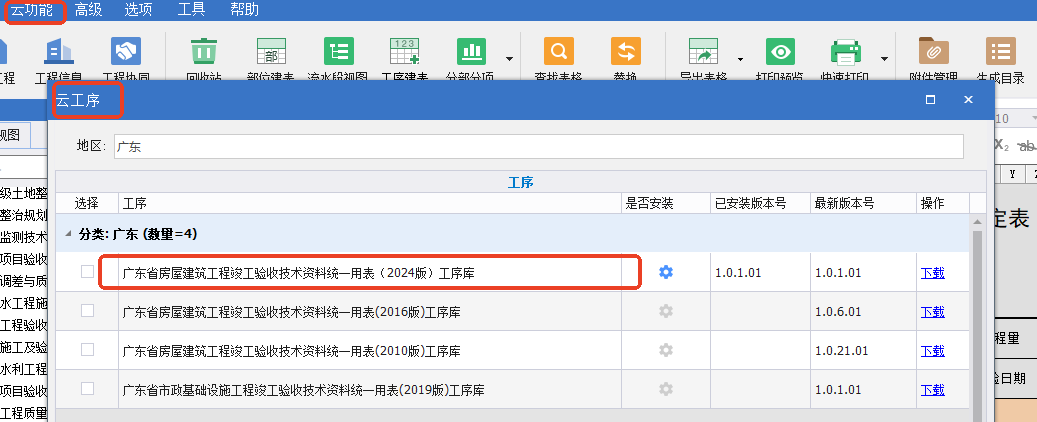Open 打印预览 print preview
The width and height of the screenshot is (1037, 422).
[x=780, y=53]
